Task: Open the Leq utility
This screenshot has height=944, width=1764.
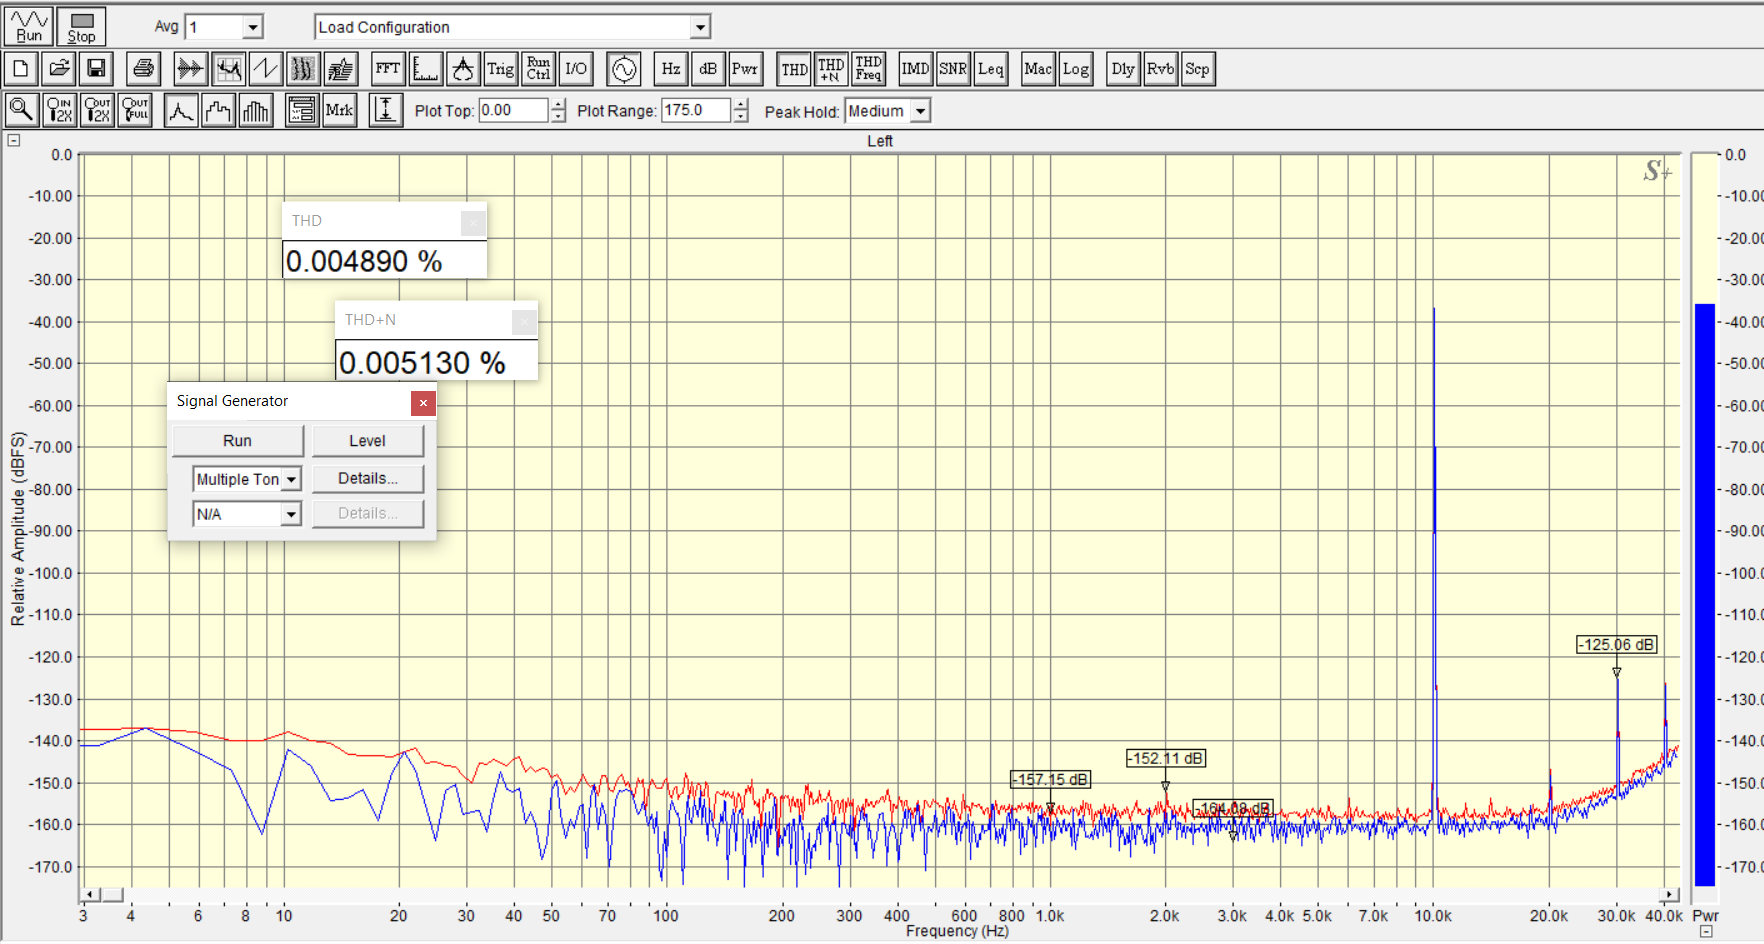Action: point(991,69)
